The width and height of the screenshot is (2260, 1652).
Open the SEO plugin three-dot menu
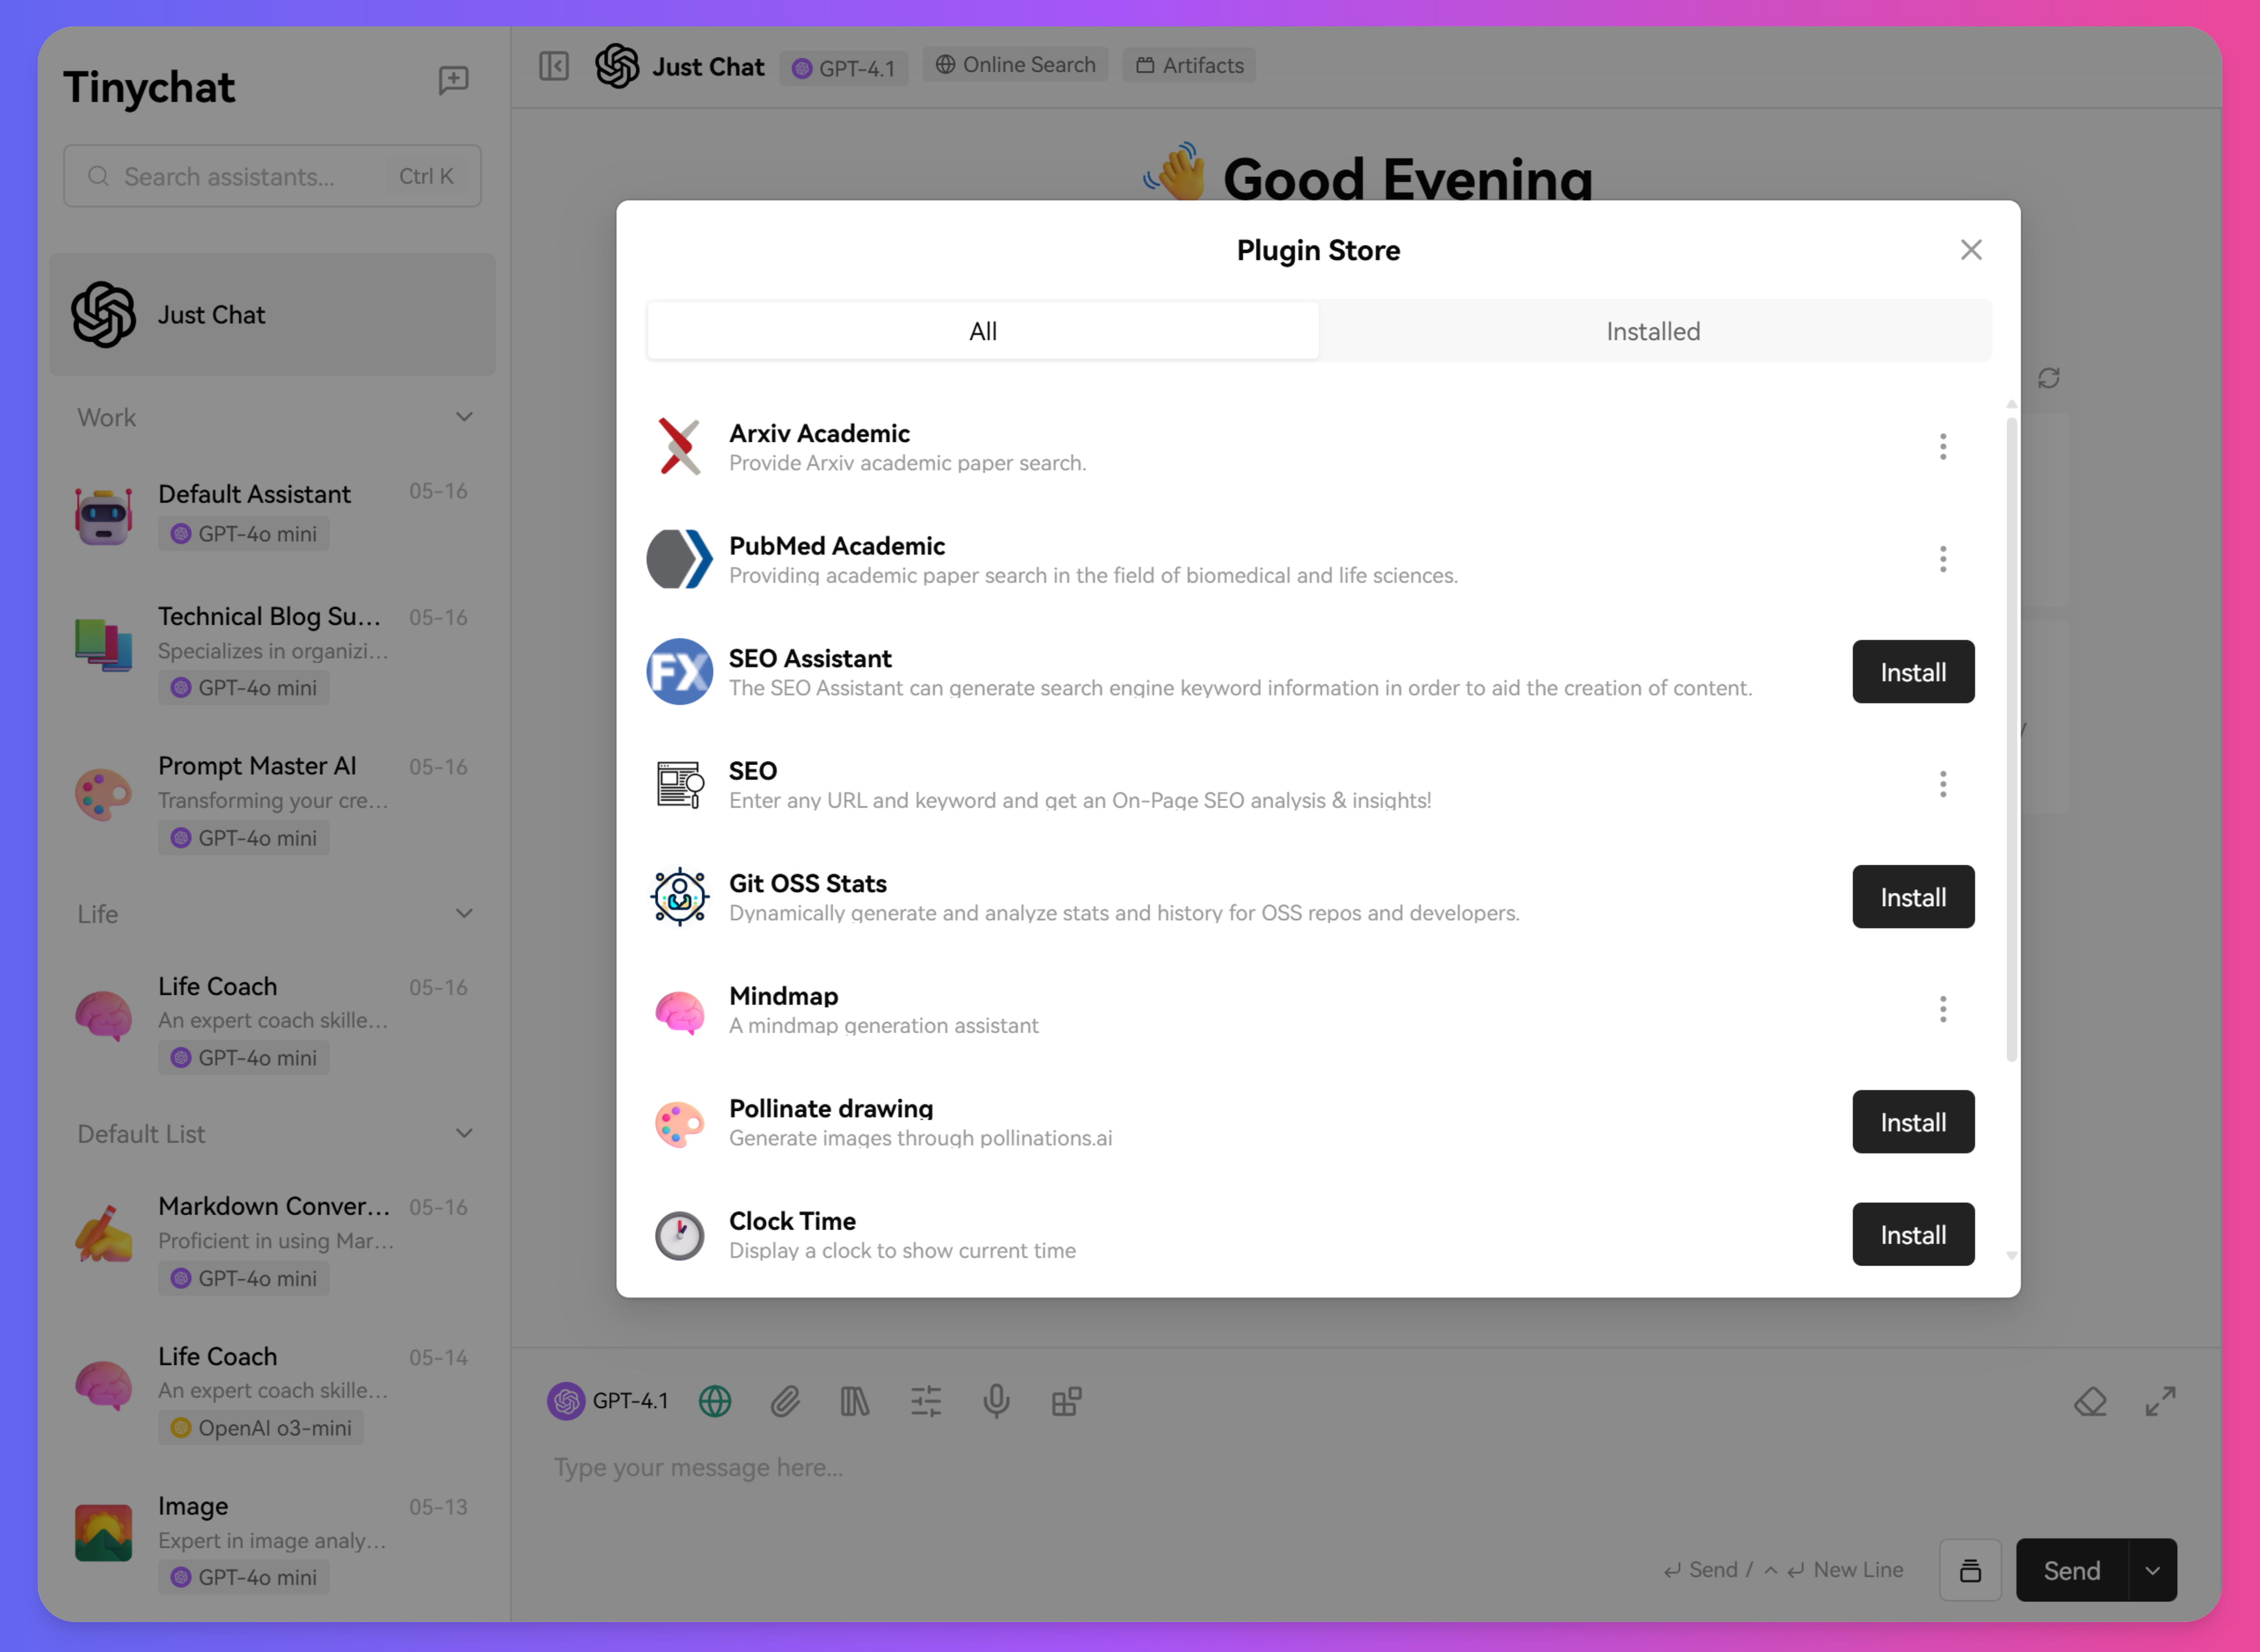coord(1942,784)
